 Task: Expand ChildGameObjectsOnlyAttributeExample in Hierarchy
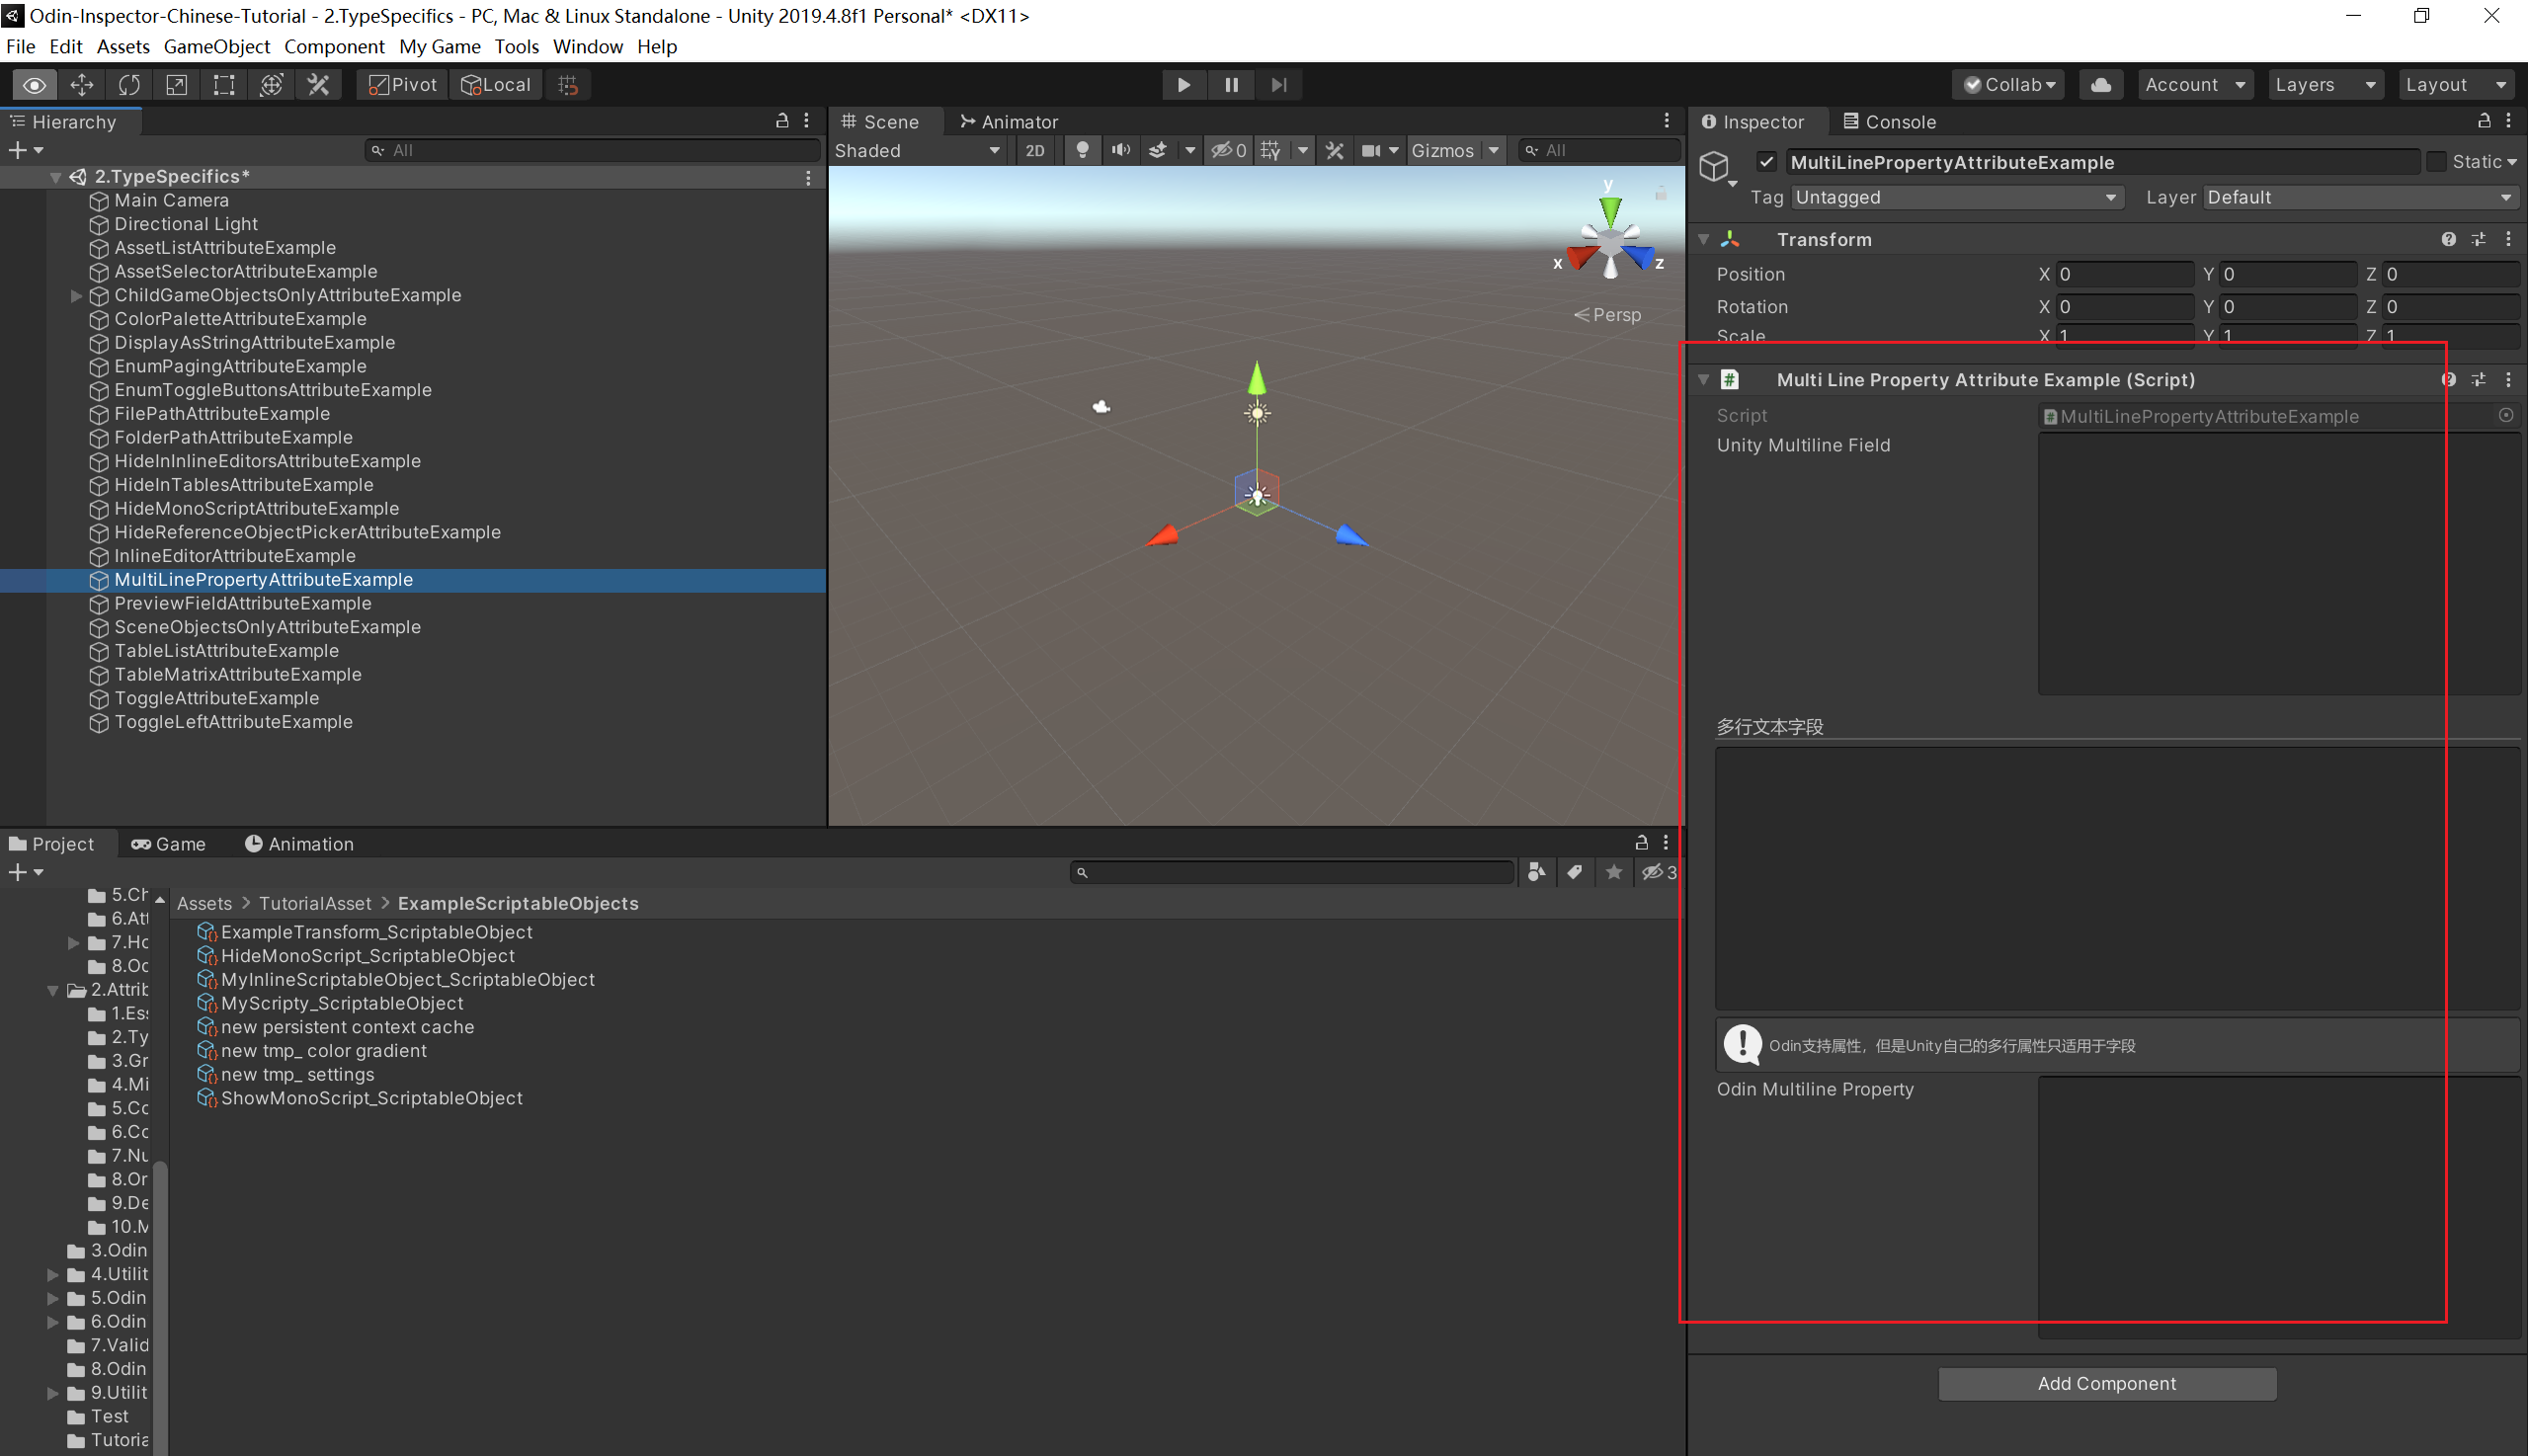coord(76,296)
